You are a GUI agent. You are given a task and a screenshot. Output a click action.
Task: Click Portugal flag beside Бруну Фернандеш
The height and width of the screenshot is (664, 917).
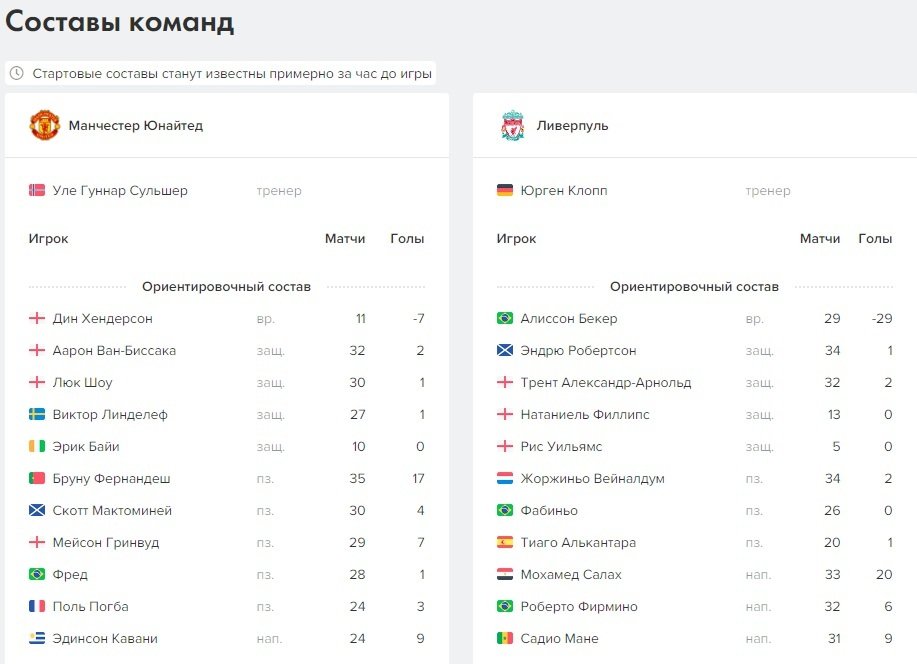tap(37, 478)
